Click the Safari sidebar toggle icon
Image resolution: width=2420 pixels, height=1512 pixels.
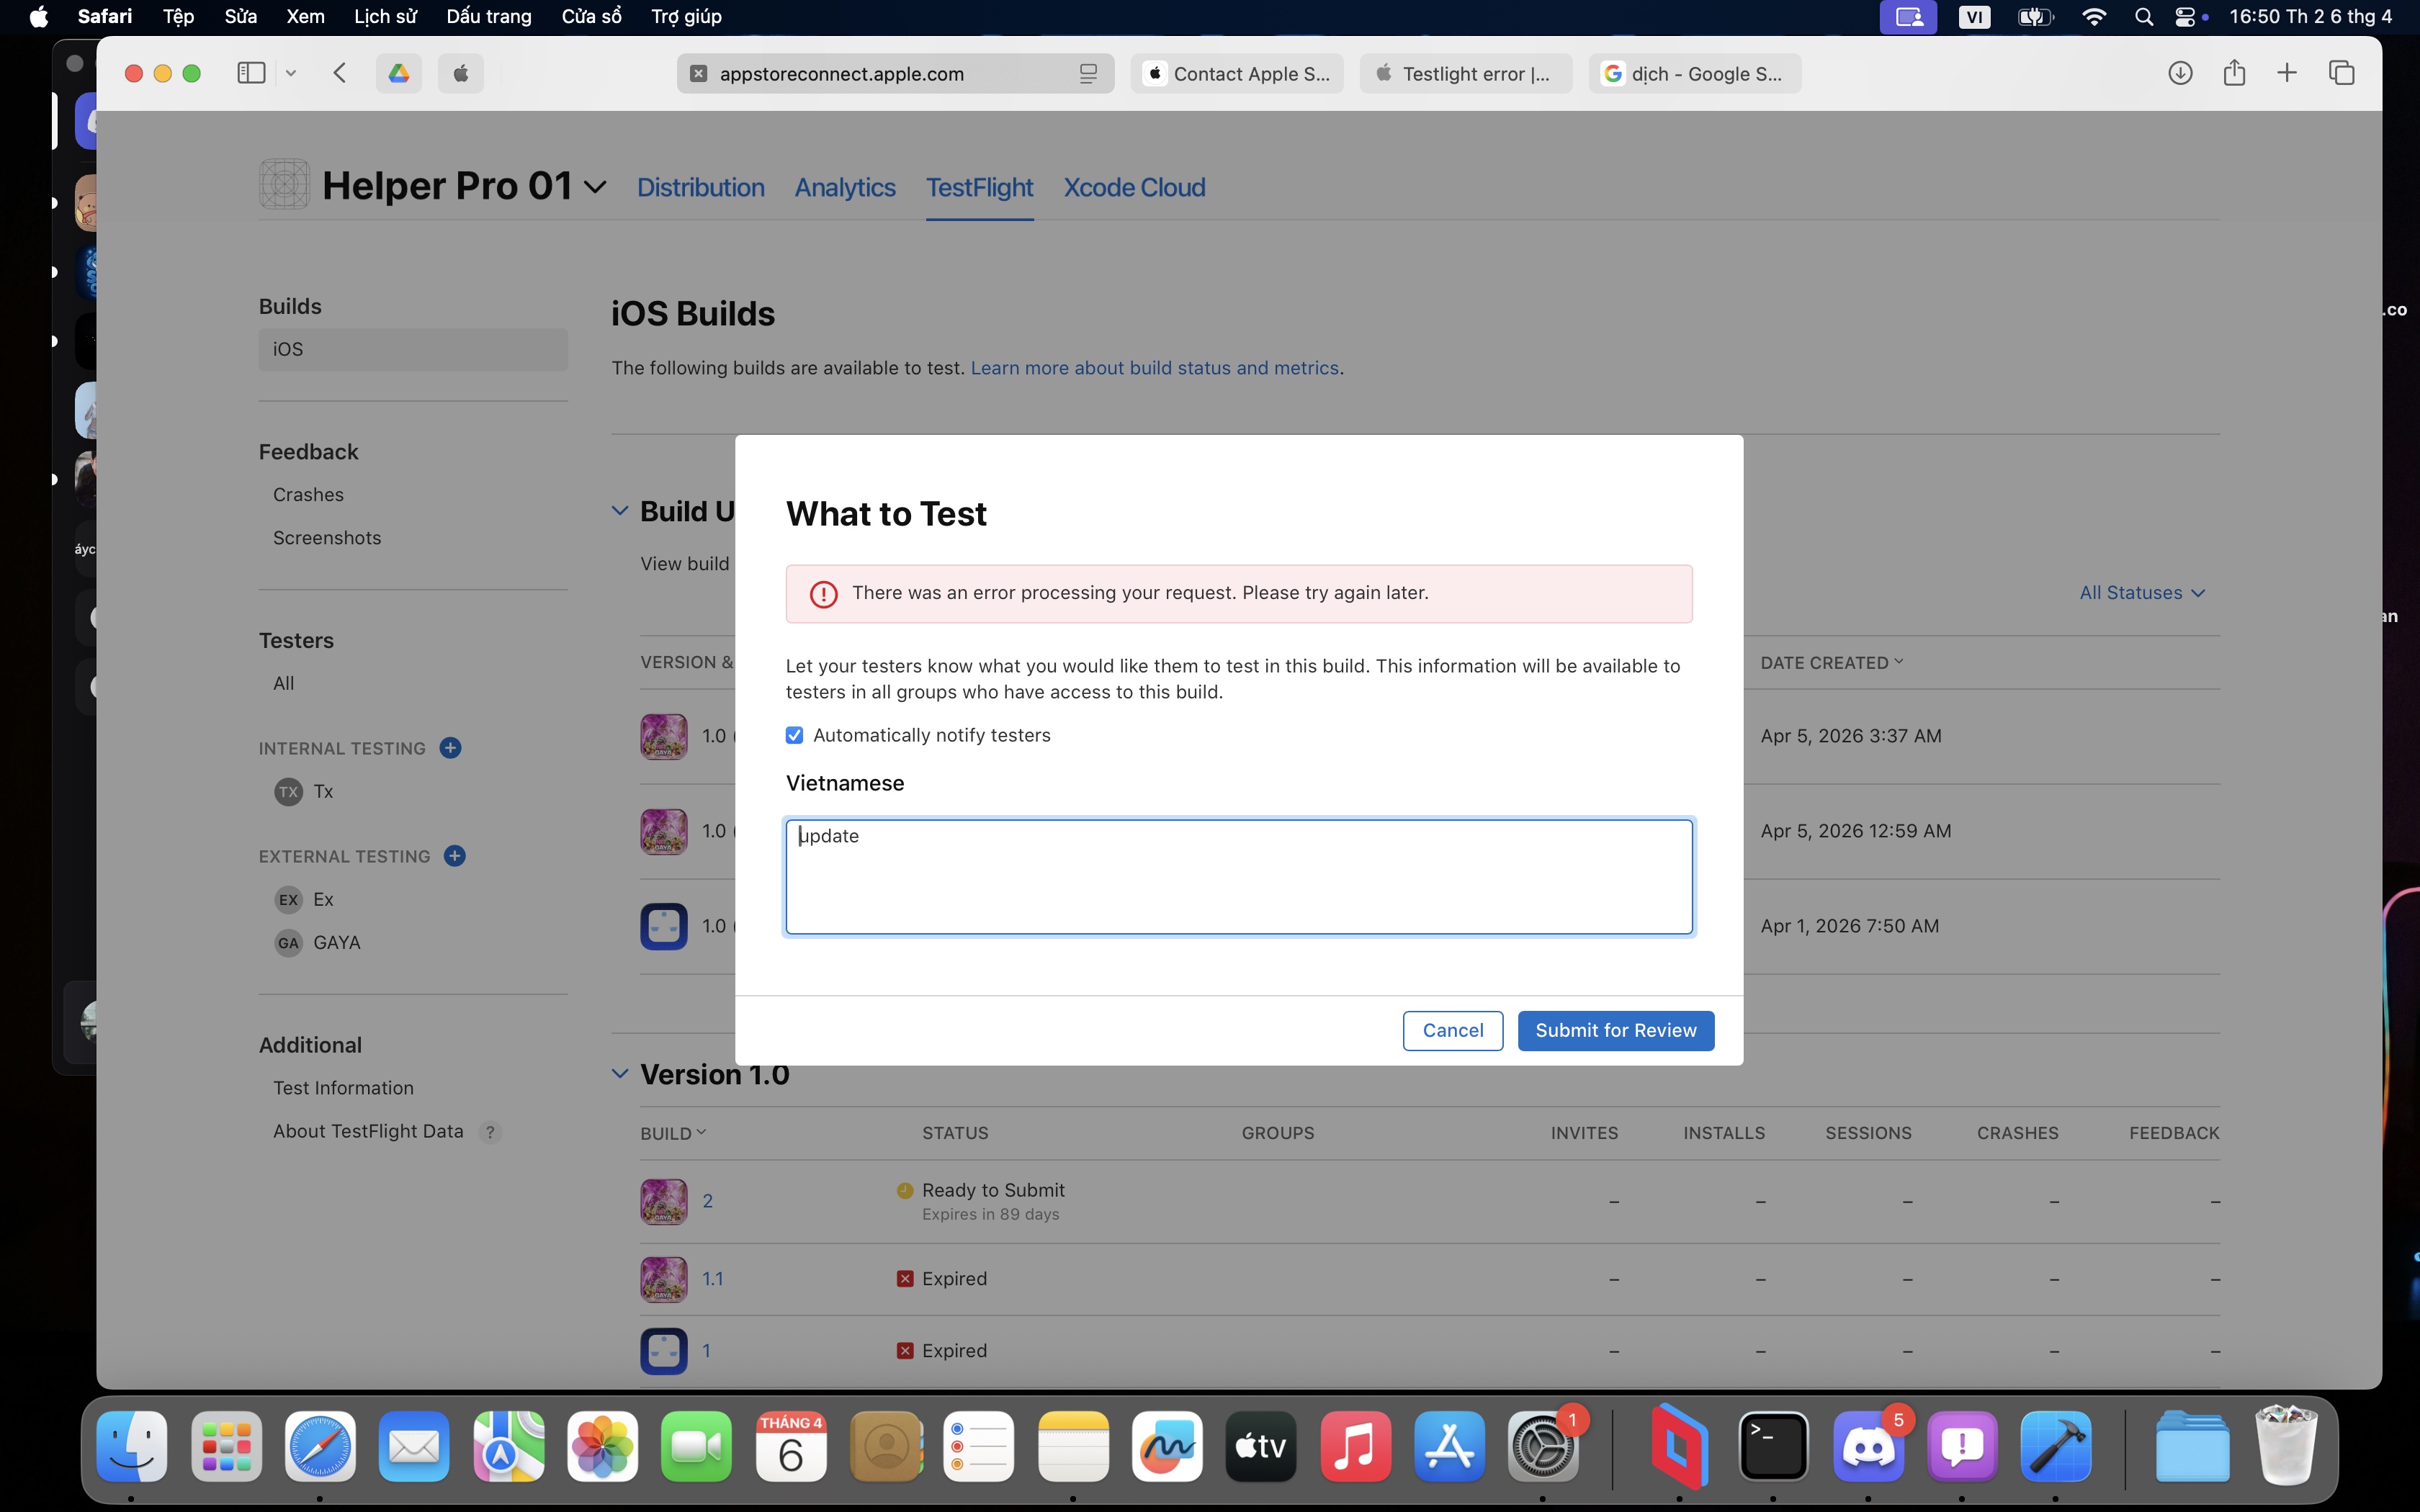point(251,73)
